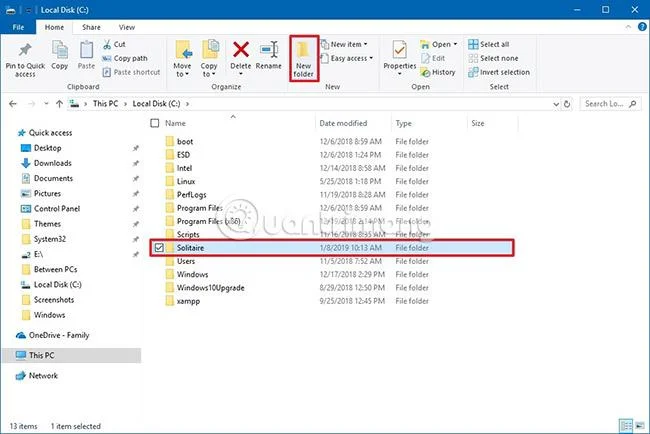Open the New item dropdown
650x434 pixels.
(x=344, y=44)
